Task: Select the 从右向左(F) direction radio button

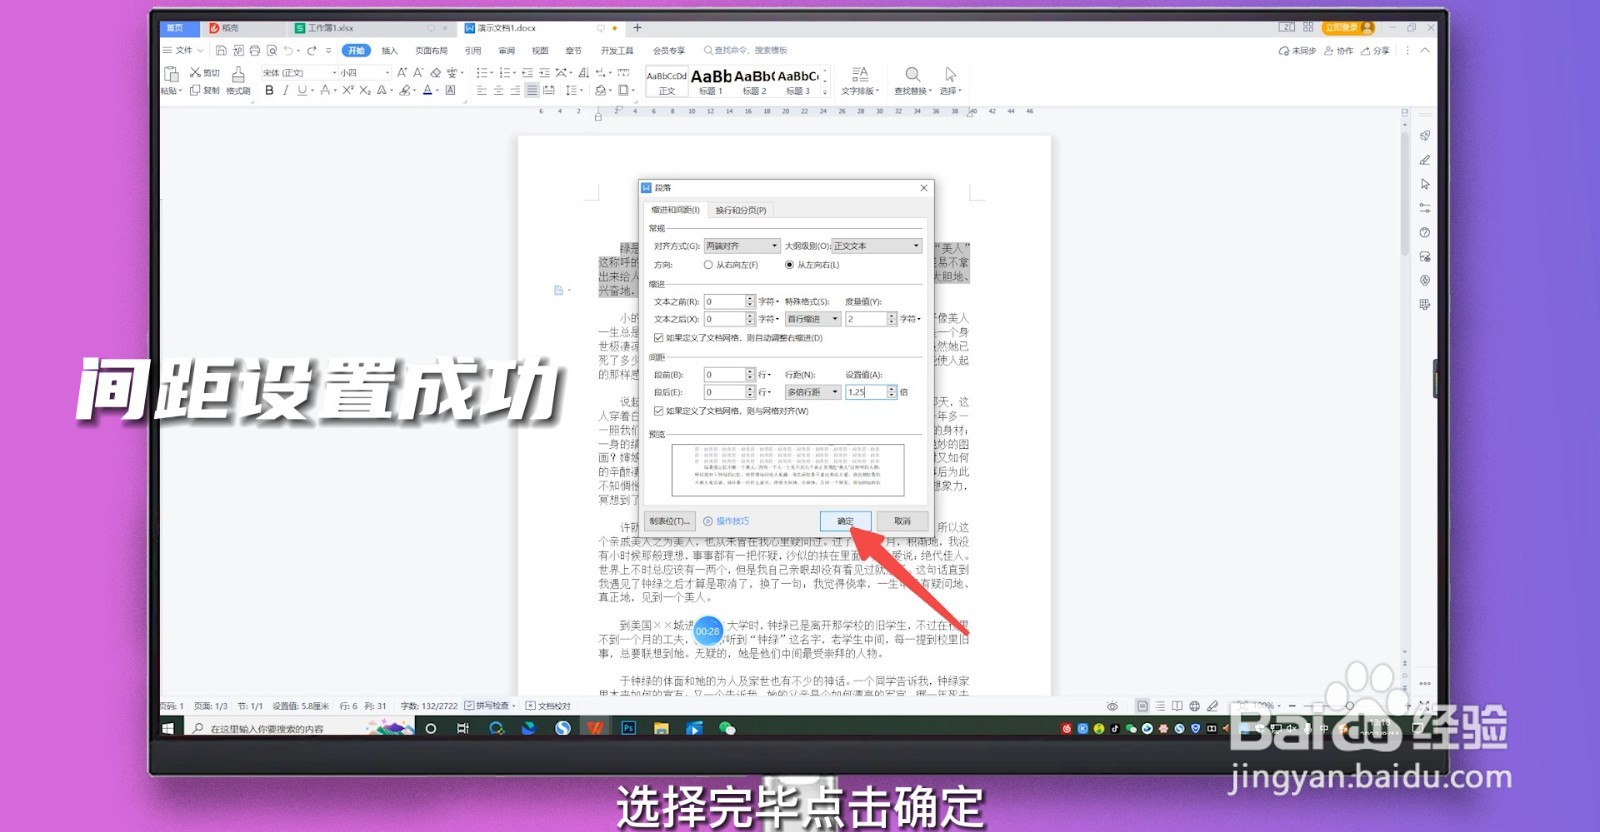Action: 708,265
